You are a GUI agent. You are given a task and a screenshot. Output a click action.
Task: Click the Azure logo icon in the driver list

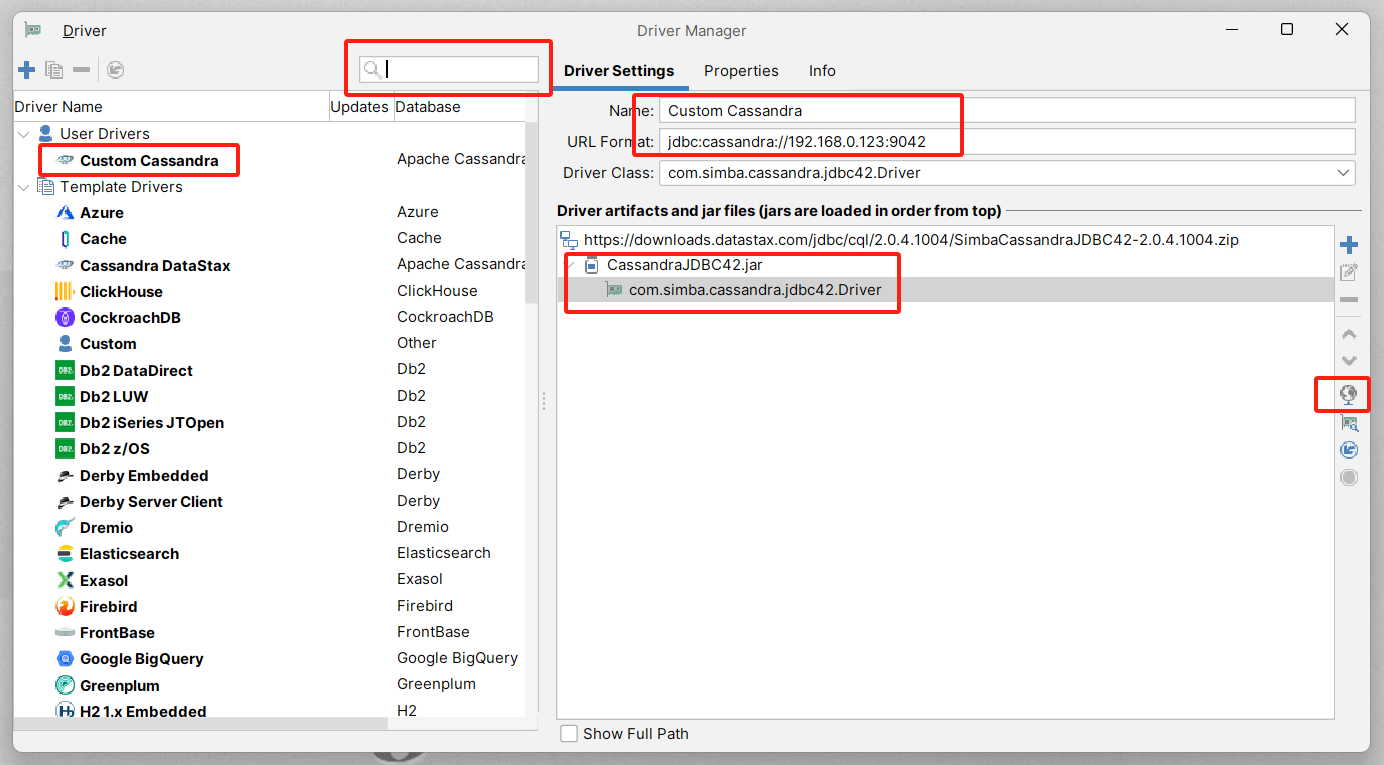(x=65, y=212)
